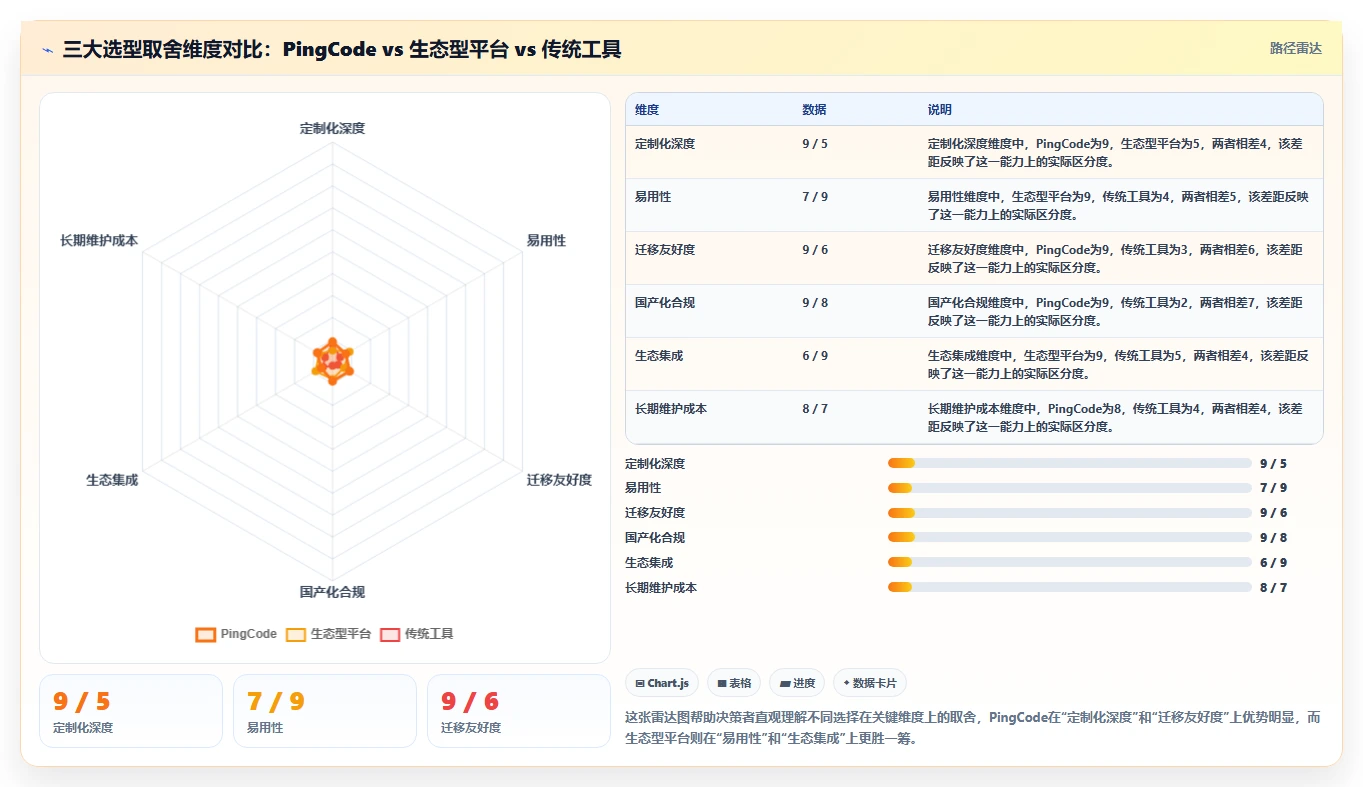Click radar axis label 长期维护成本

click(x=99, y=241)
